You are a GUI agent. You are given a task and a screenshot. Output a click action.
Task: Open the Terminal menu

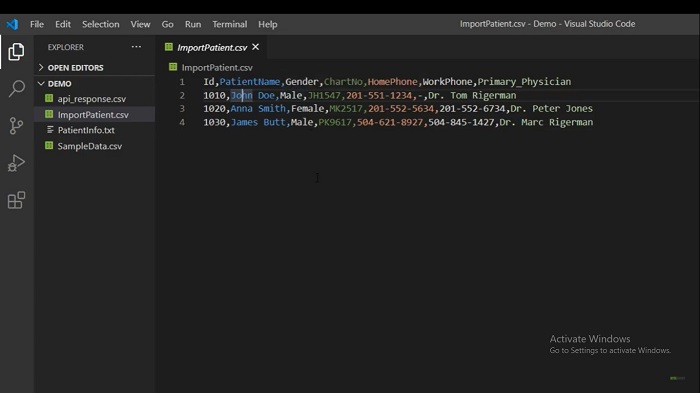pyautogui.click(x=229, y=24)
